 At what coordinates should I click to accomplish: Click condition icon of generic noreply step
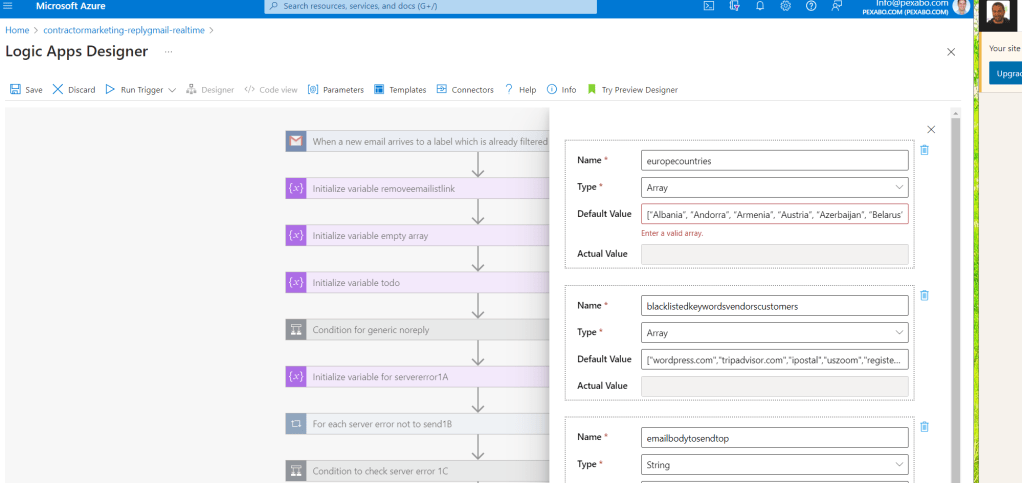tap(296, 329)
